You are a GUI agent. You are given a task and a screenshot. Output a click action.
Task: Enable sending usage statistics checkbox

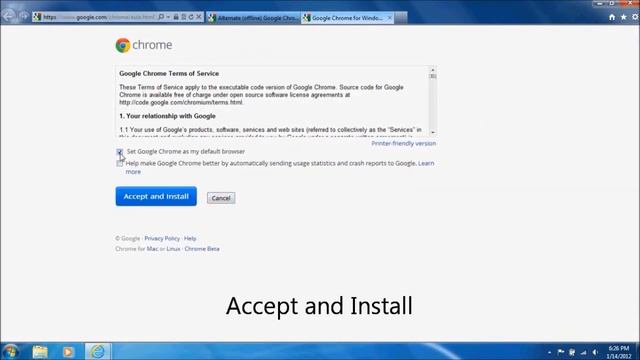(x=119, y=163)
